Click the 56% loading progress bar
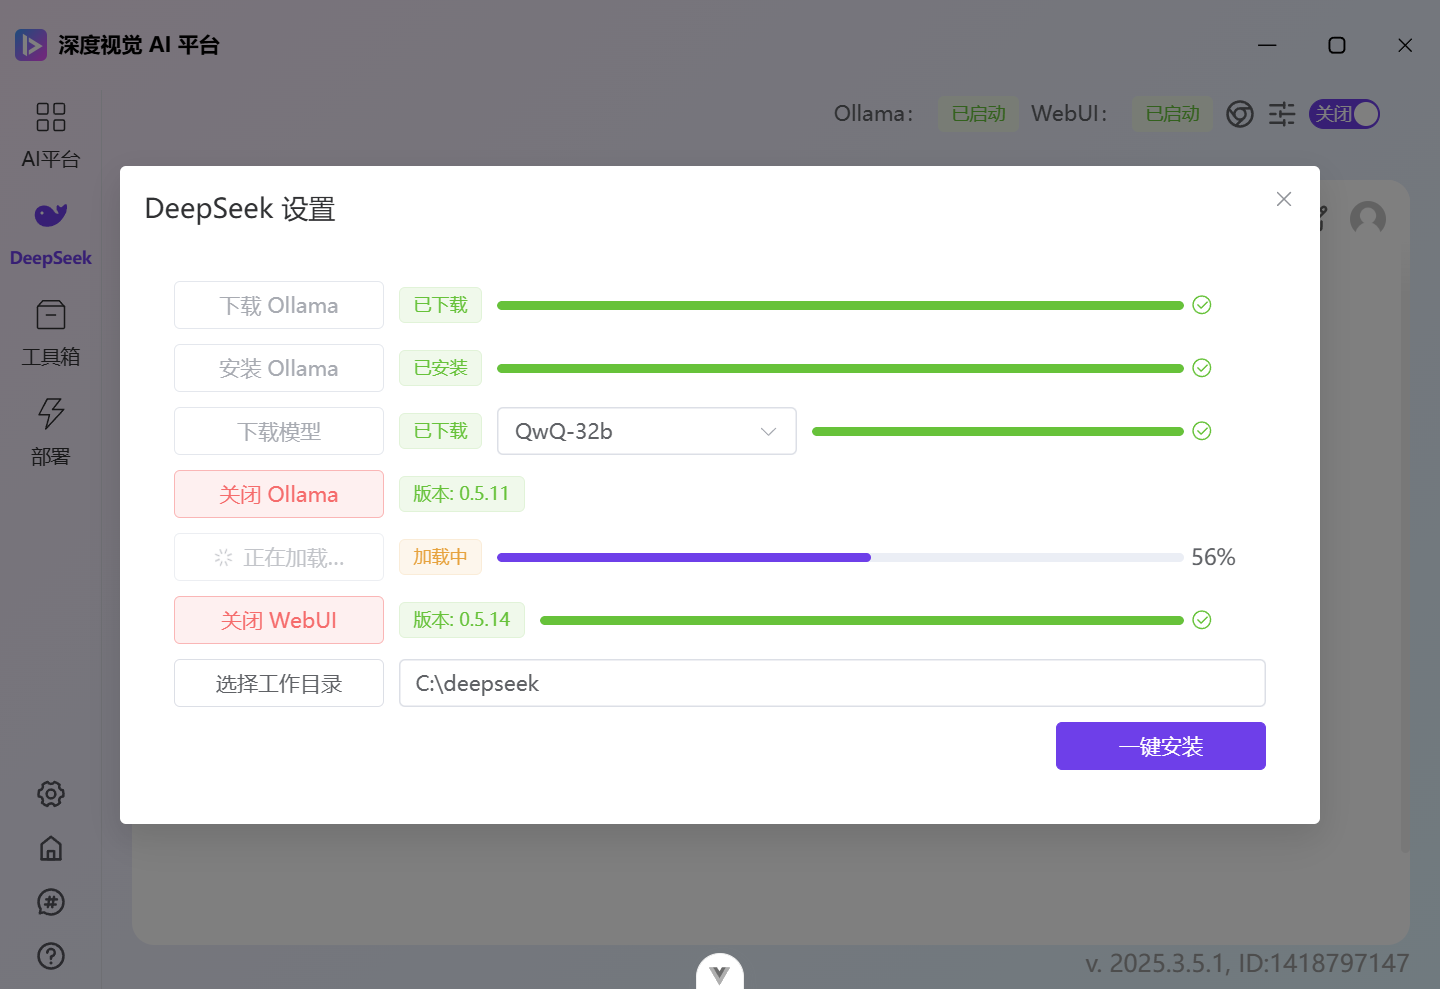 (840, 557)
